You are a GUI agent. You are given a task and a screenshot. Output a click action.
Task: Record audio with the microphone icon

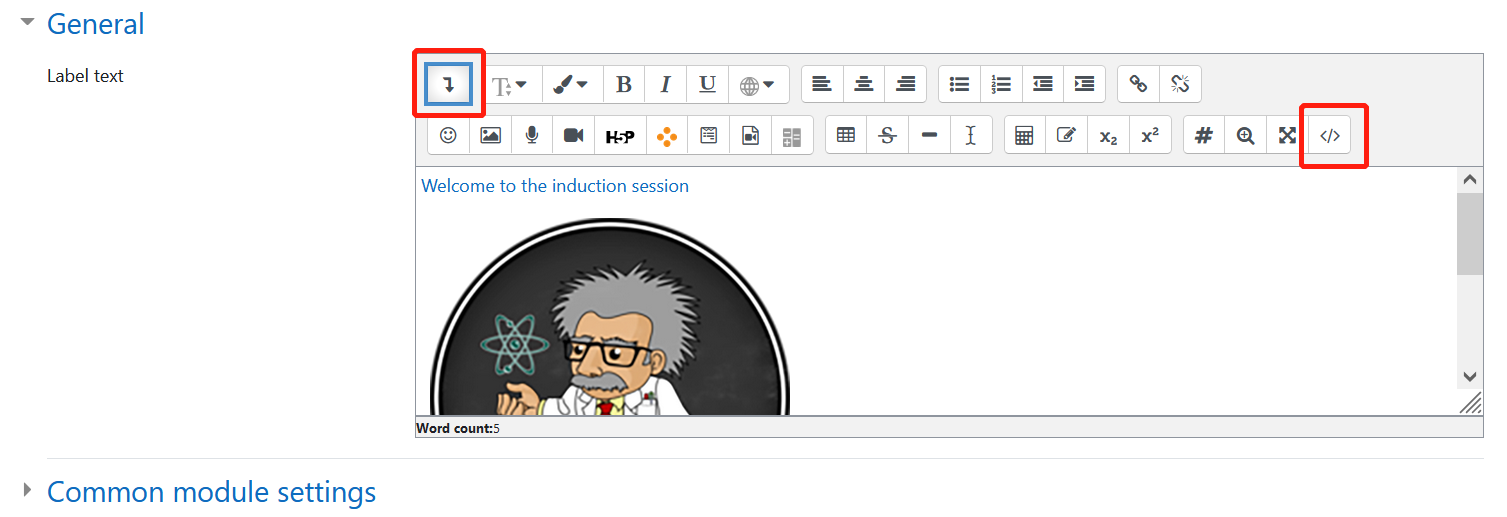(x=532, y=135)
